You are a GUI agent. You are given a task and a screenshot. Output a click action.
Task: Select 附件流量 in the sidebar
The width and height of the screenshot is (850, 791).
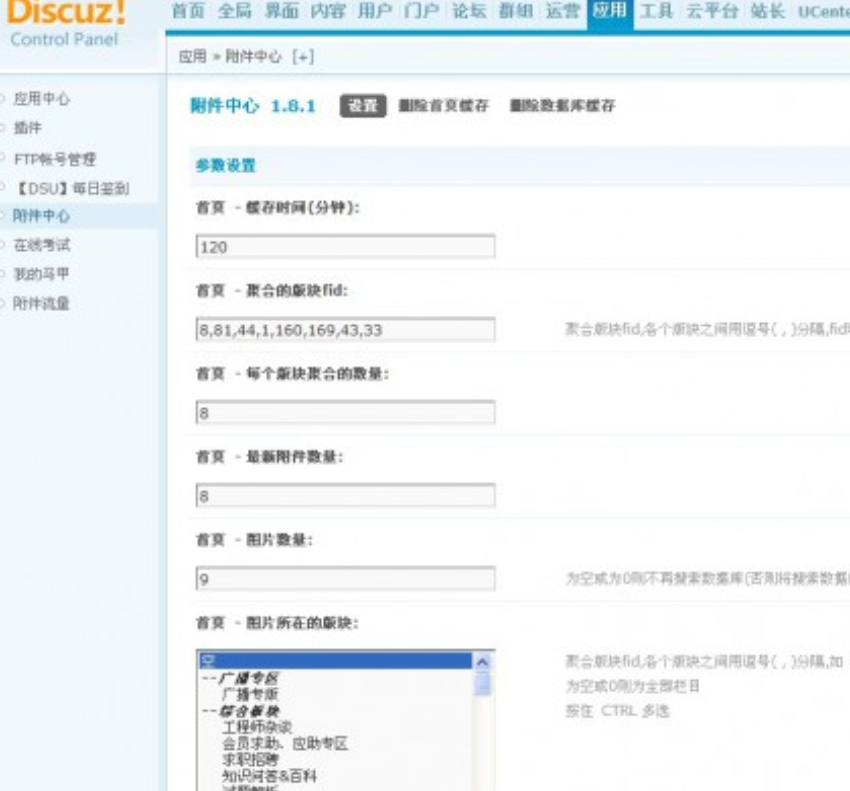(41, 303)
